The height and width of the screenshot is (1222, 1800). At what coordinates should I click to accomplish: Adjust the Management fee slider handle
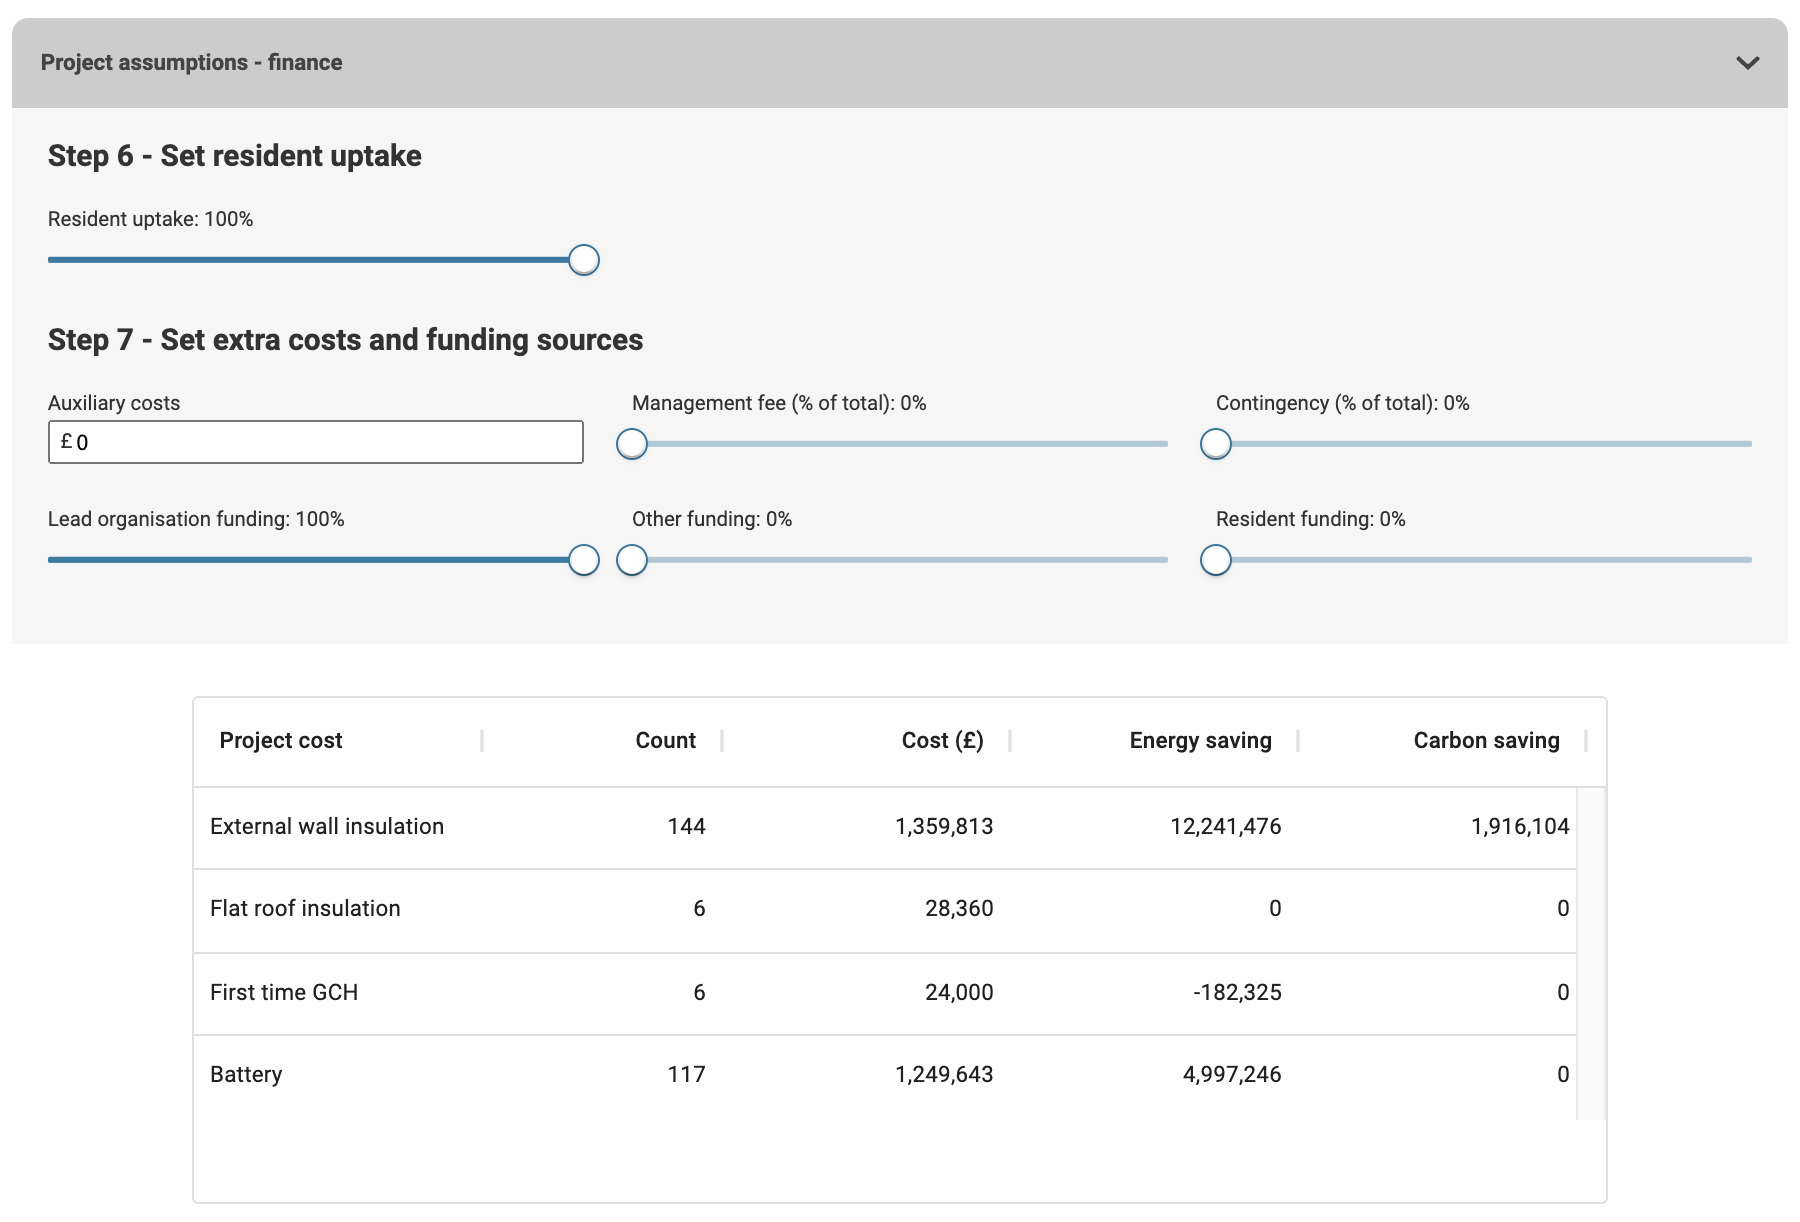(x=632, y=444)
